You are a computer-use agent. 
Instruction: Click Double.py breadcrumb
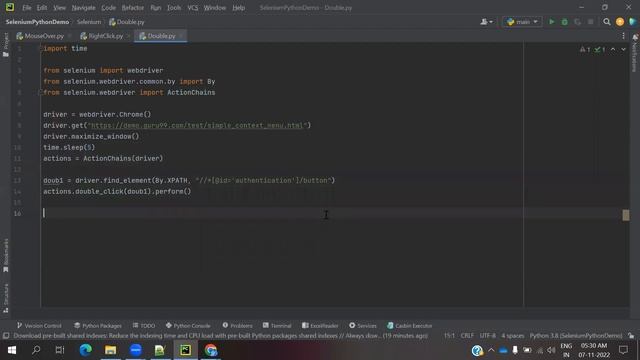(x=127, y=22)
